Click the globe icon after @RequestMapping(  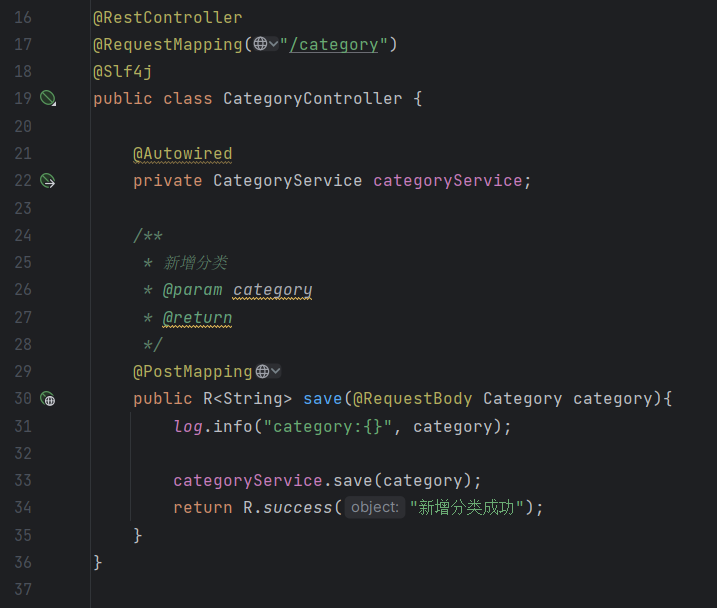260,44
